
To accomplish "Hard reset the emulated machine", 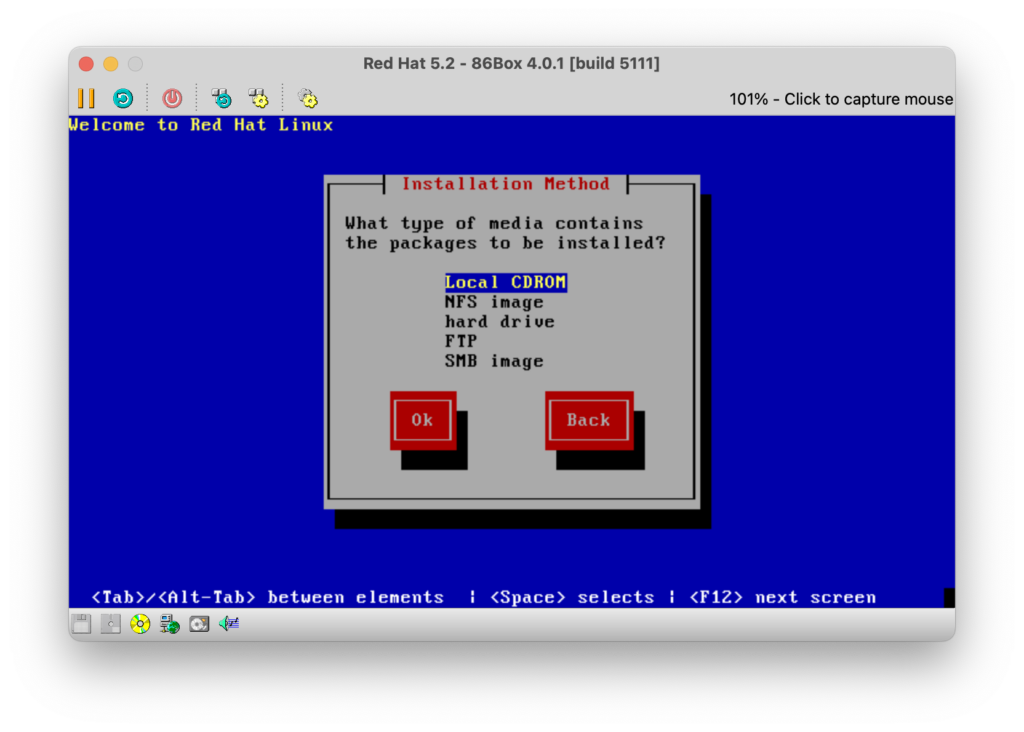I will click(123, 99).
